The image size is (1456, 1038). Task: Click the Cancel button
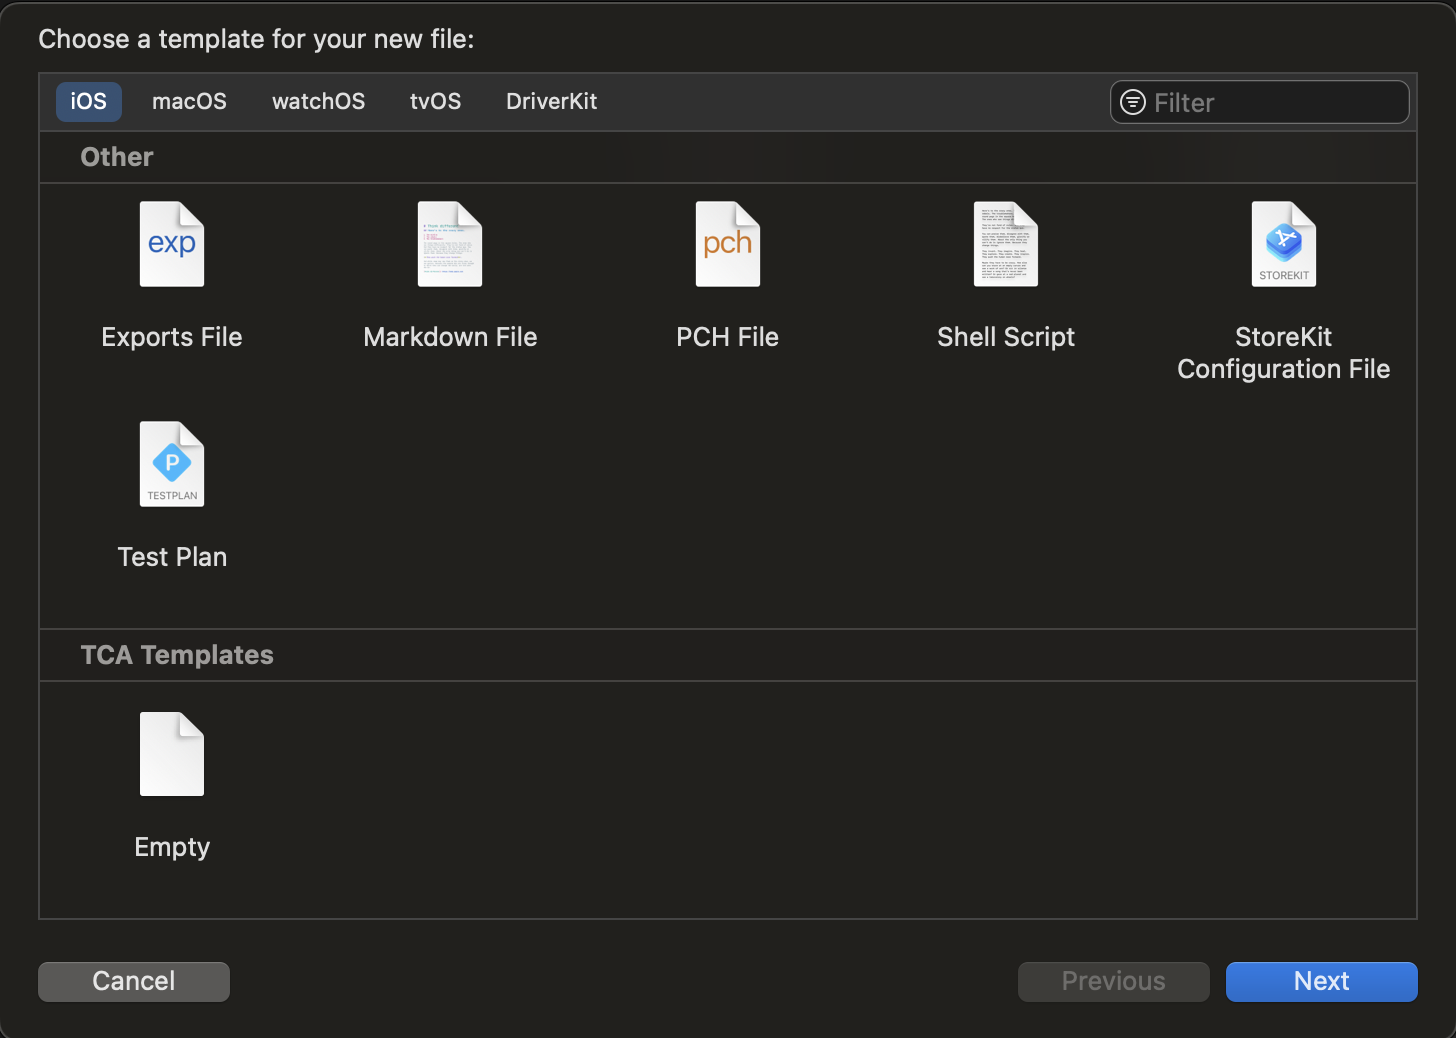pyautogui.click(x=134, y=981)
